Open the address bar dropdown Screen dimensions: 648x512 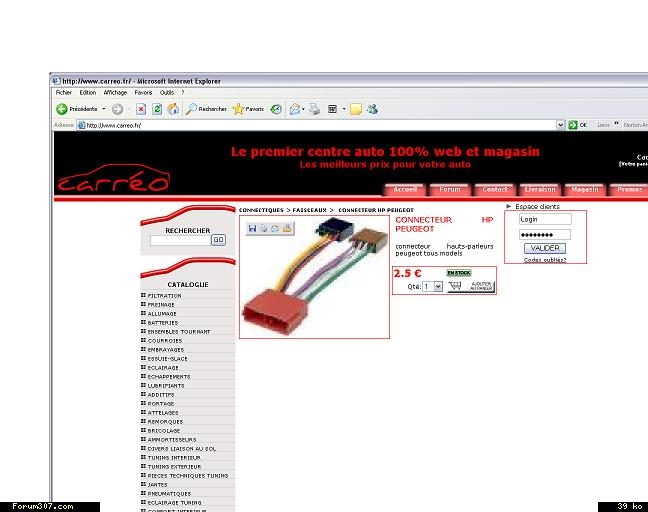click(560, 125)
